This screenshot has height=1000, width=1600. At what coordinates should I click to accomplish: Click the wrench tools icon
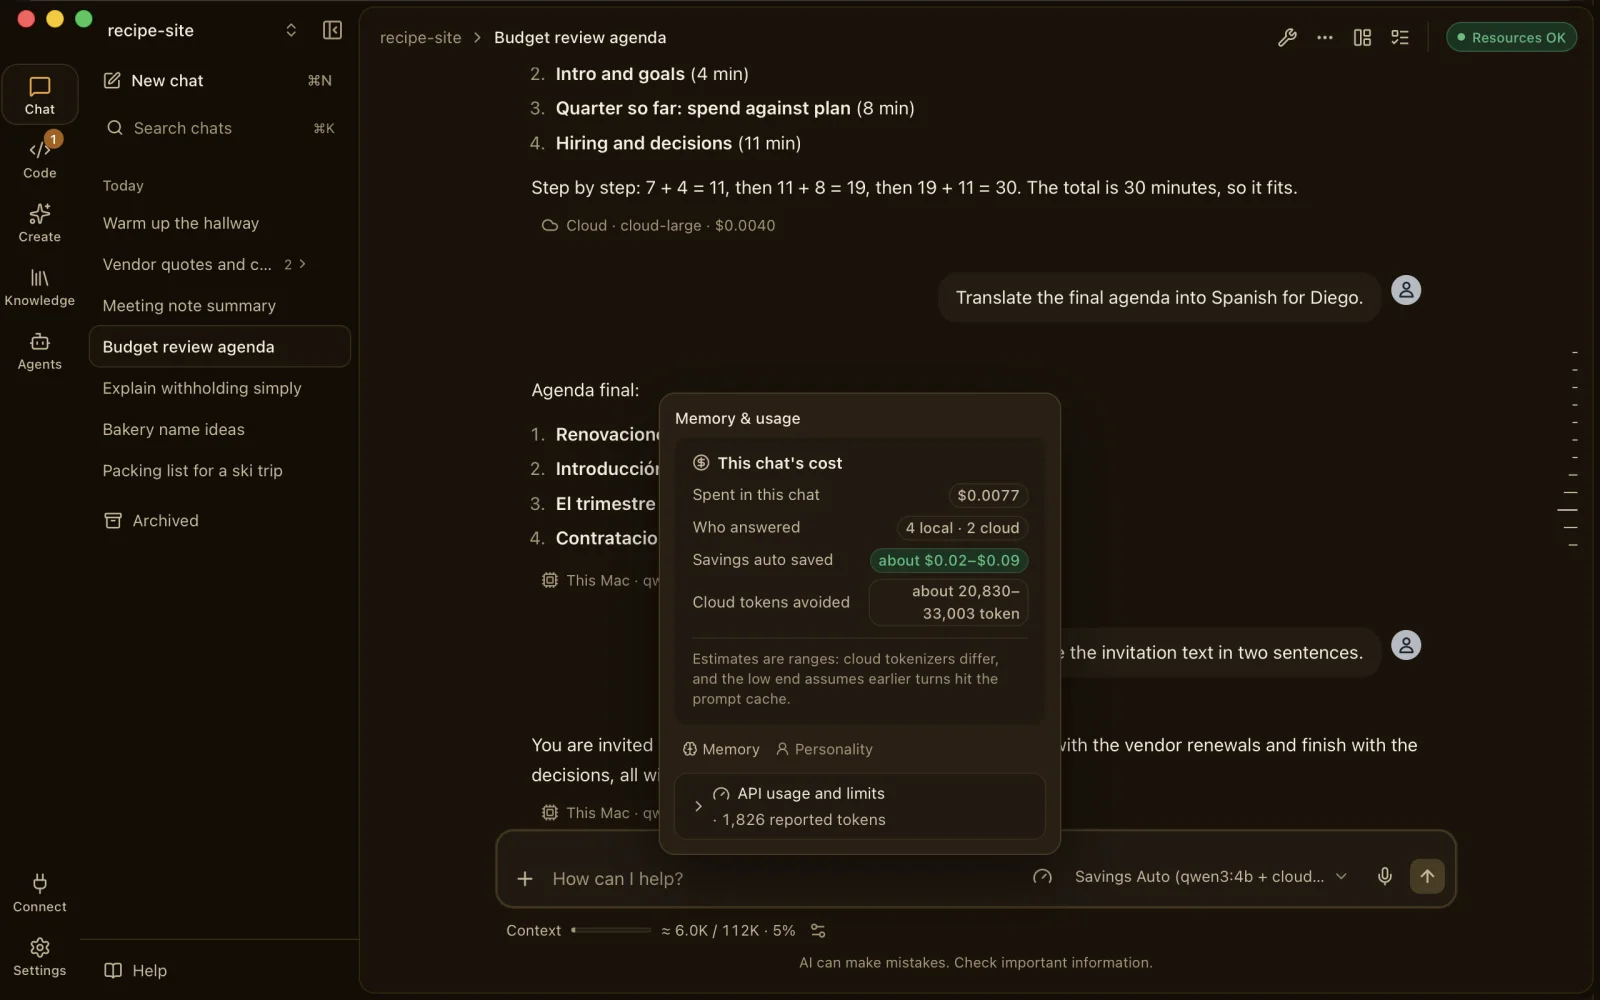tap(1287, 38)
